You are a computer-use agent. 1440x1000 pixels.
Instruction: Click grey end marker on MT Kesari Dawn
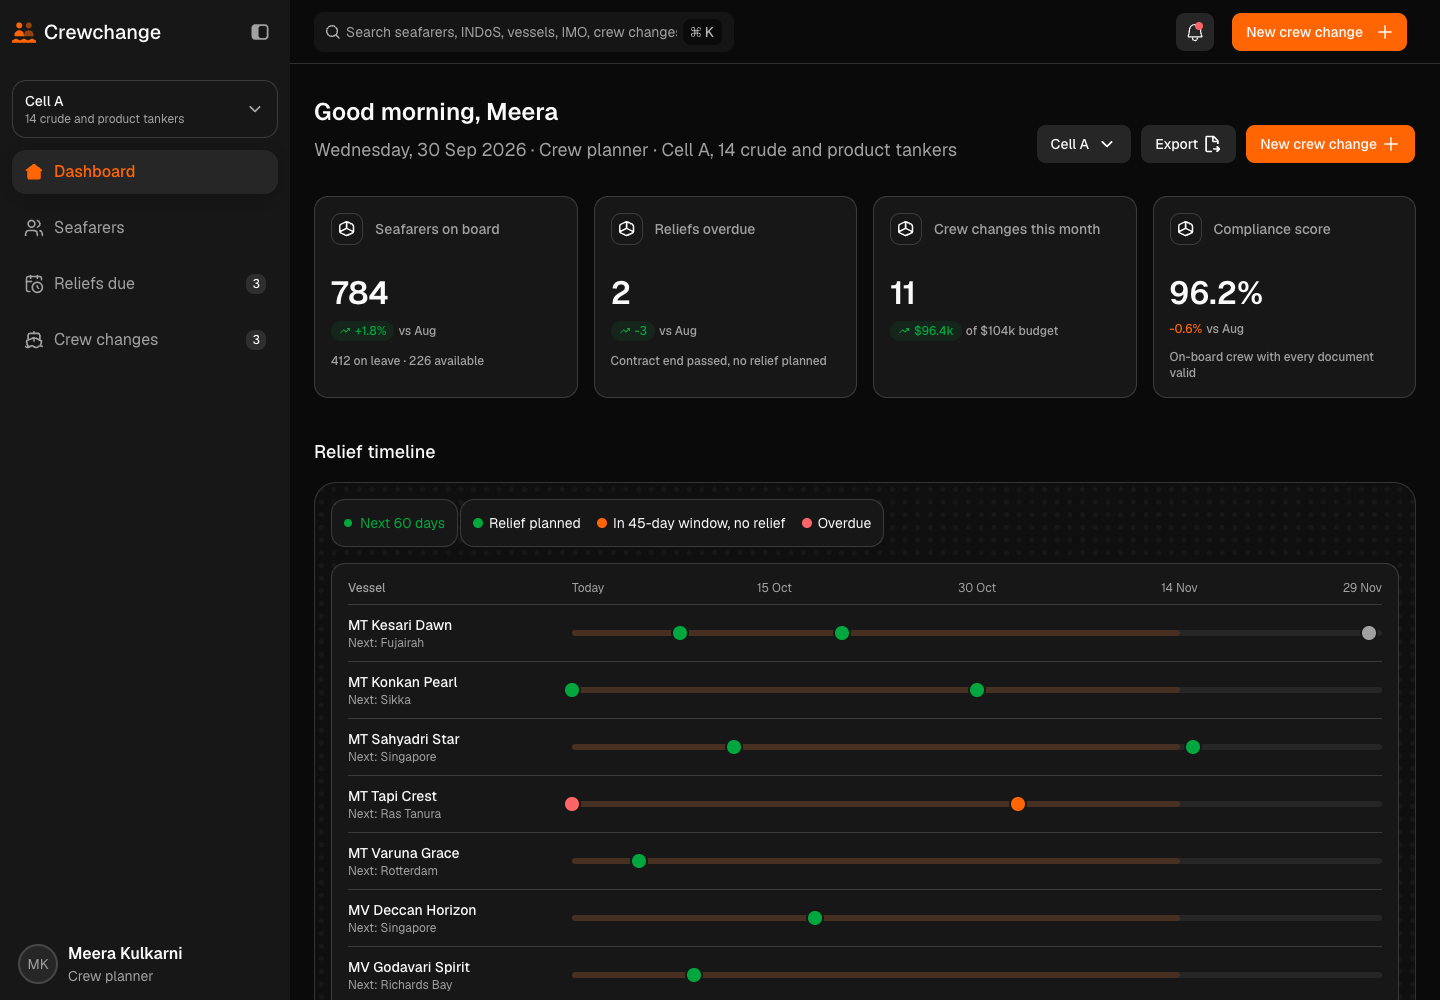[1369, 633]
